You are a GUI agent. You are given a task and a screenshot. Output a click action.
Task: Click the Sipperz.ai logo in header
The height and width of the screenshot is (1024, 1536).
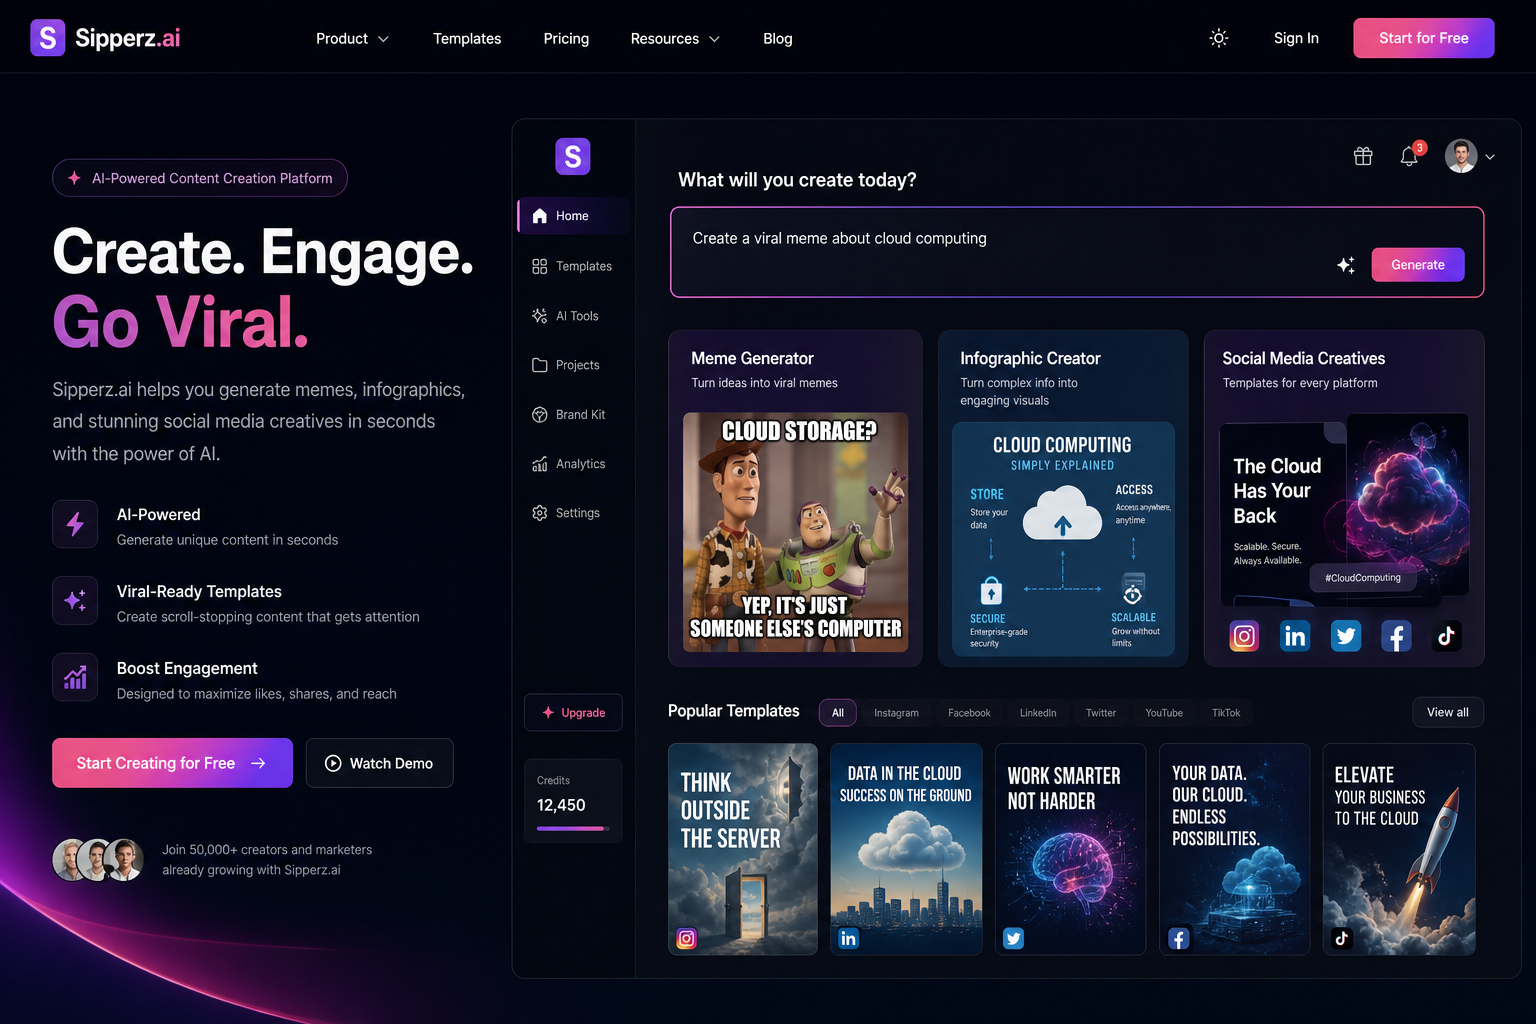[x=105, y=38]
